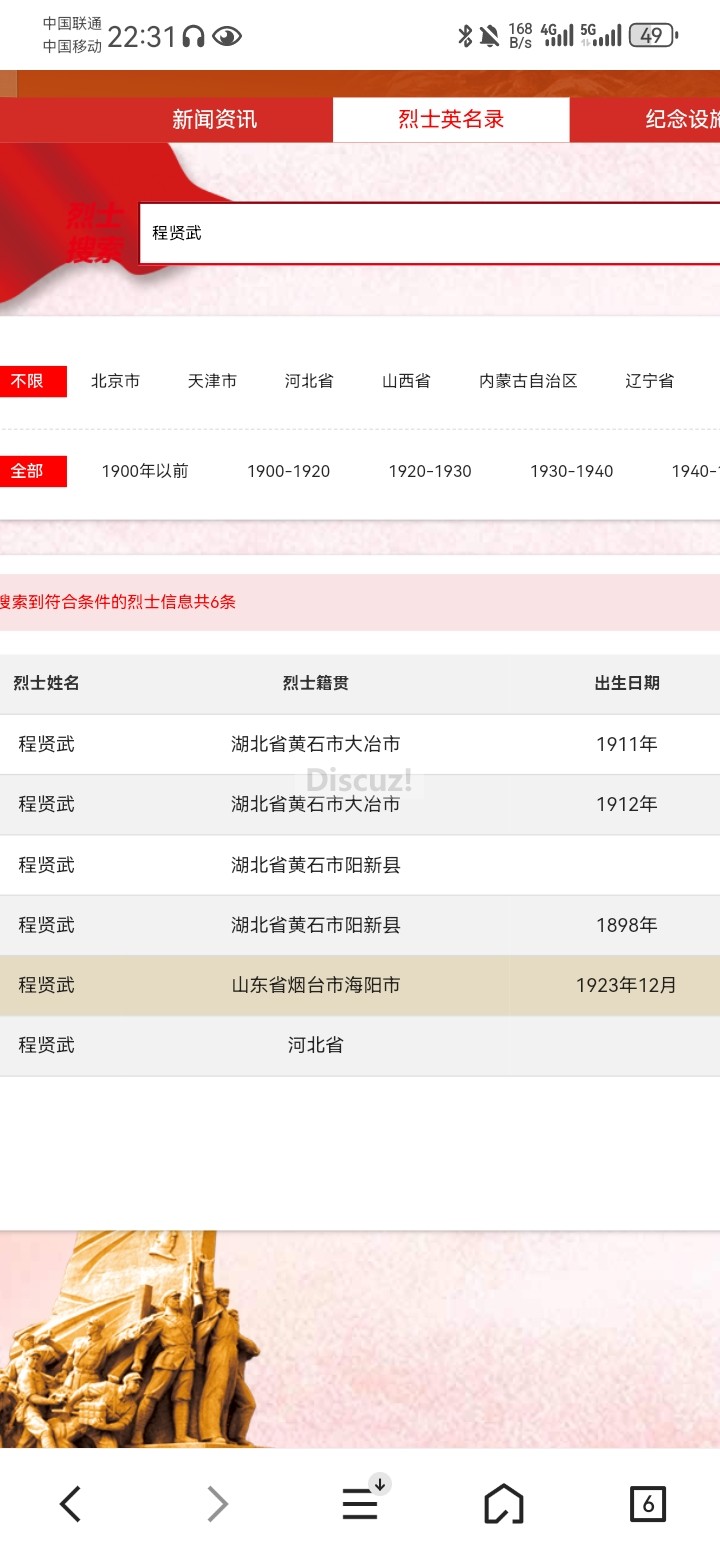Open 程贤武 row born 1898年
This screenshot has height=1560, width=720.
[x=360, y=925]
